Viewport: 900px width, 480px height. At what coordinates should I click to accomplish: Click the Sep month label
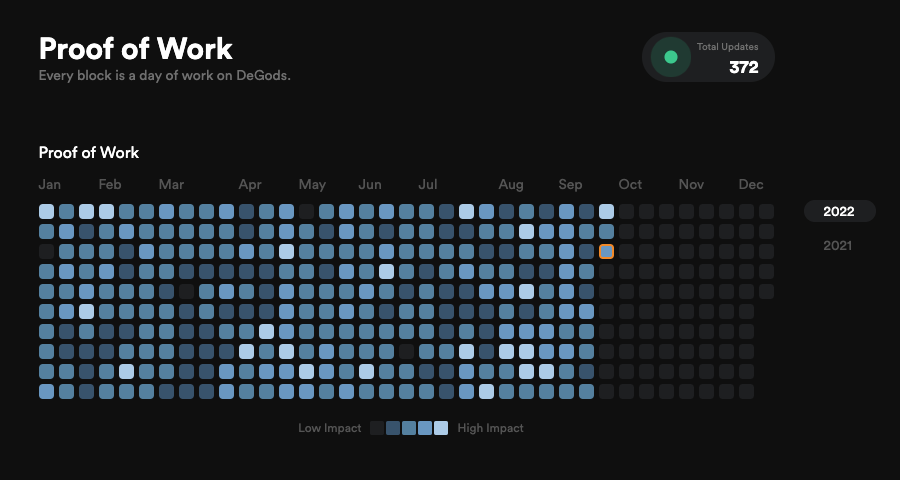pyautogui.click(x=570, y=184)
